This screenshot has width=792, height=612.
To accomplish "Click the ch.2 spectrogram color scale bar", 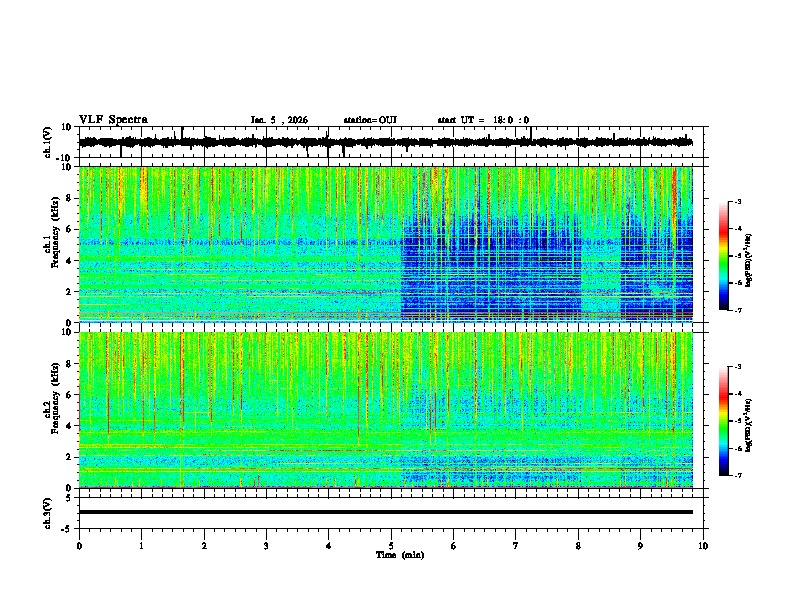I will [724, 421].
